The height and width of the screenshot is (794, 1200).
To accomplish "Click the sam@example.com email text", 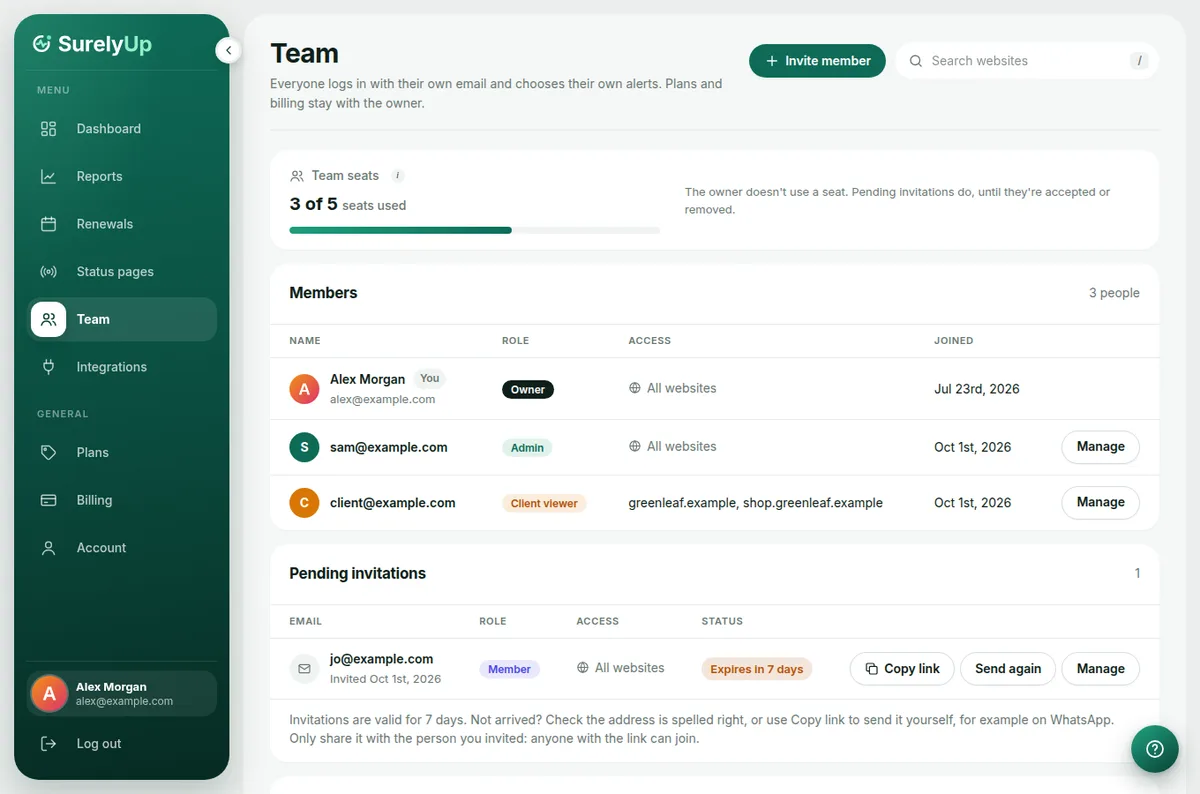I will pyautogui.click(x=389, y=447).
